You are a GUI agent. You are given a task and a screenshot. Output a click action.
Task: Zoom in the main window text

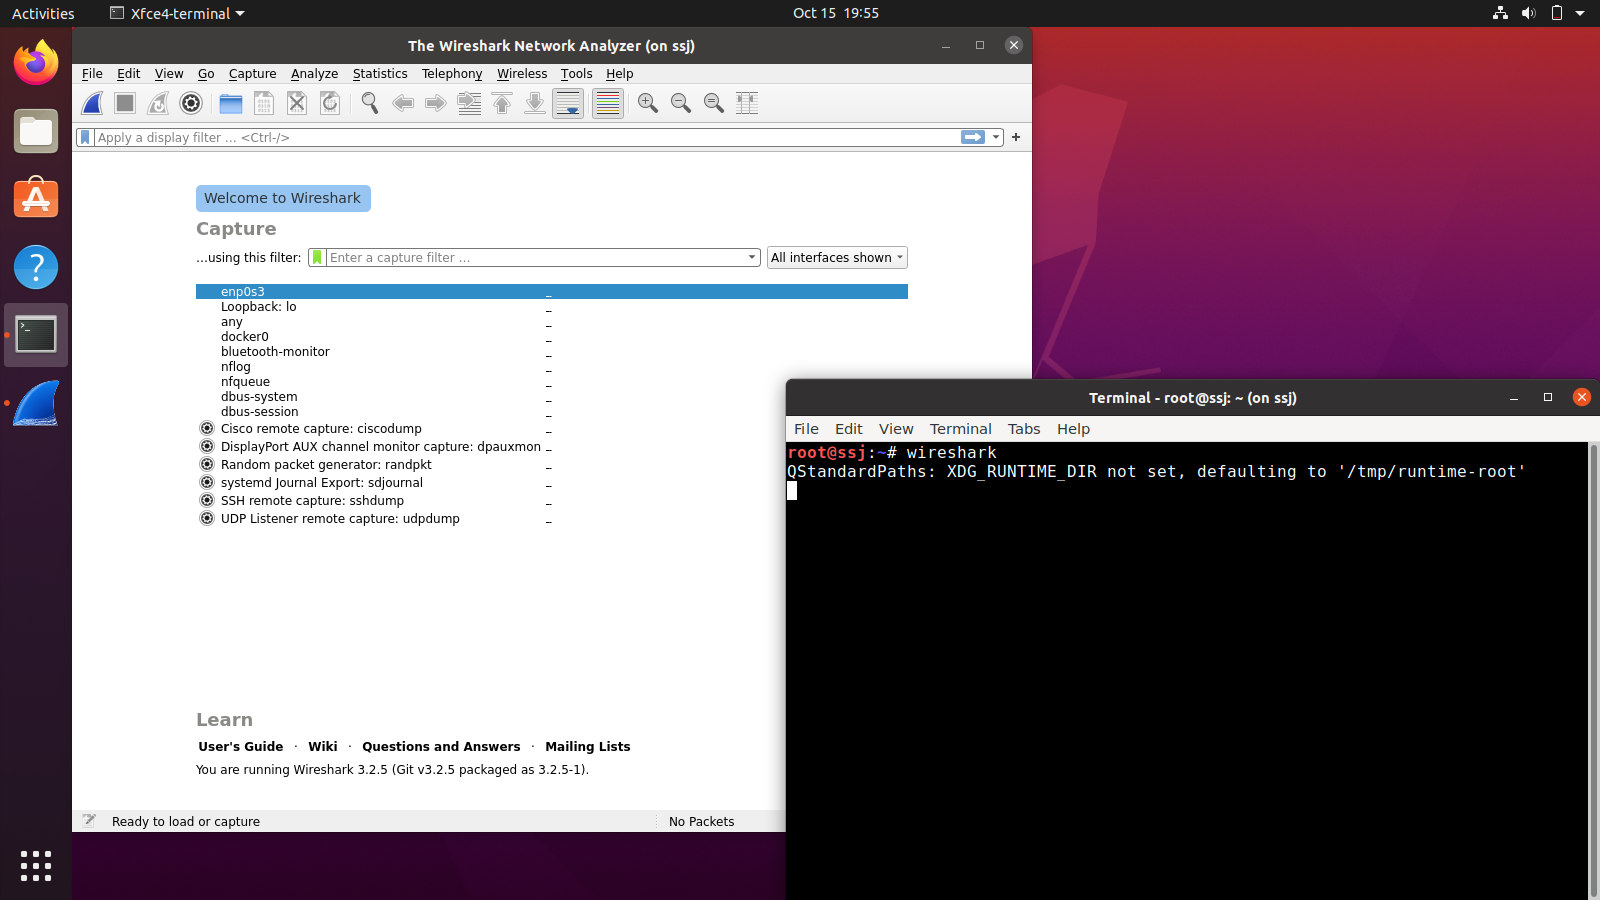648,103
